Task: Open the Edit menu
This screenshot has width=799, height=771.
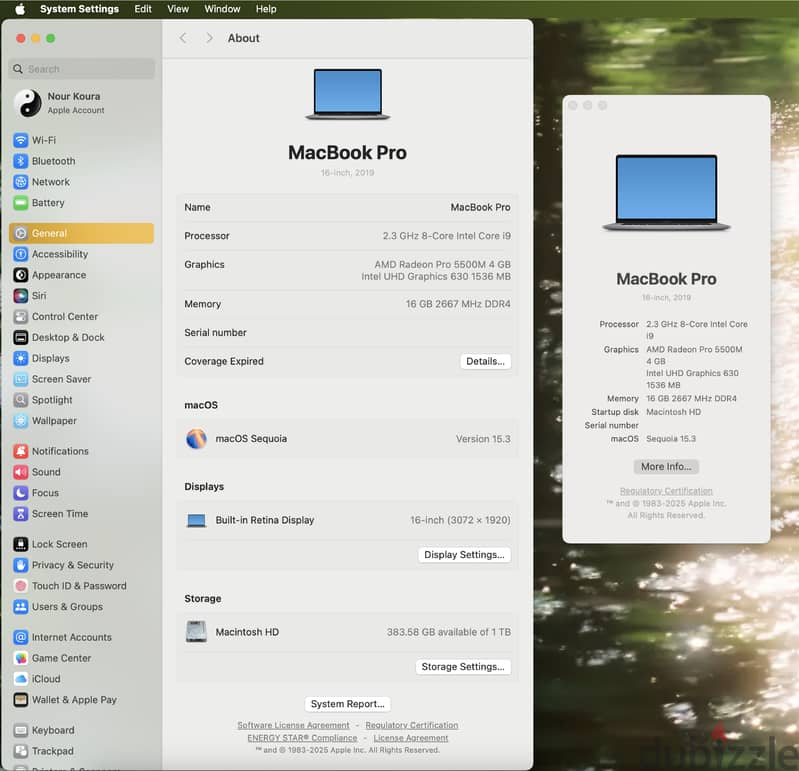Action: coord(143,9)
